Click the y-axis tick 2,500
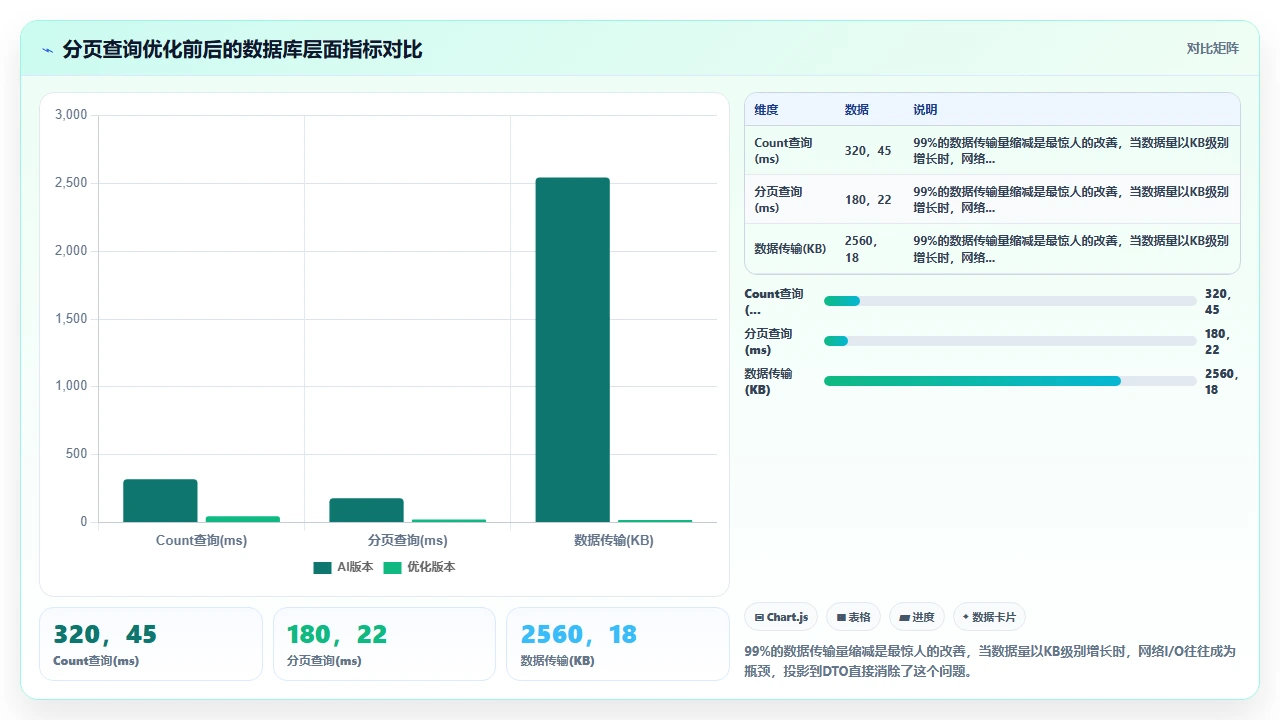Viewport: 1280px width, 720px height. pos(71,183)
